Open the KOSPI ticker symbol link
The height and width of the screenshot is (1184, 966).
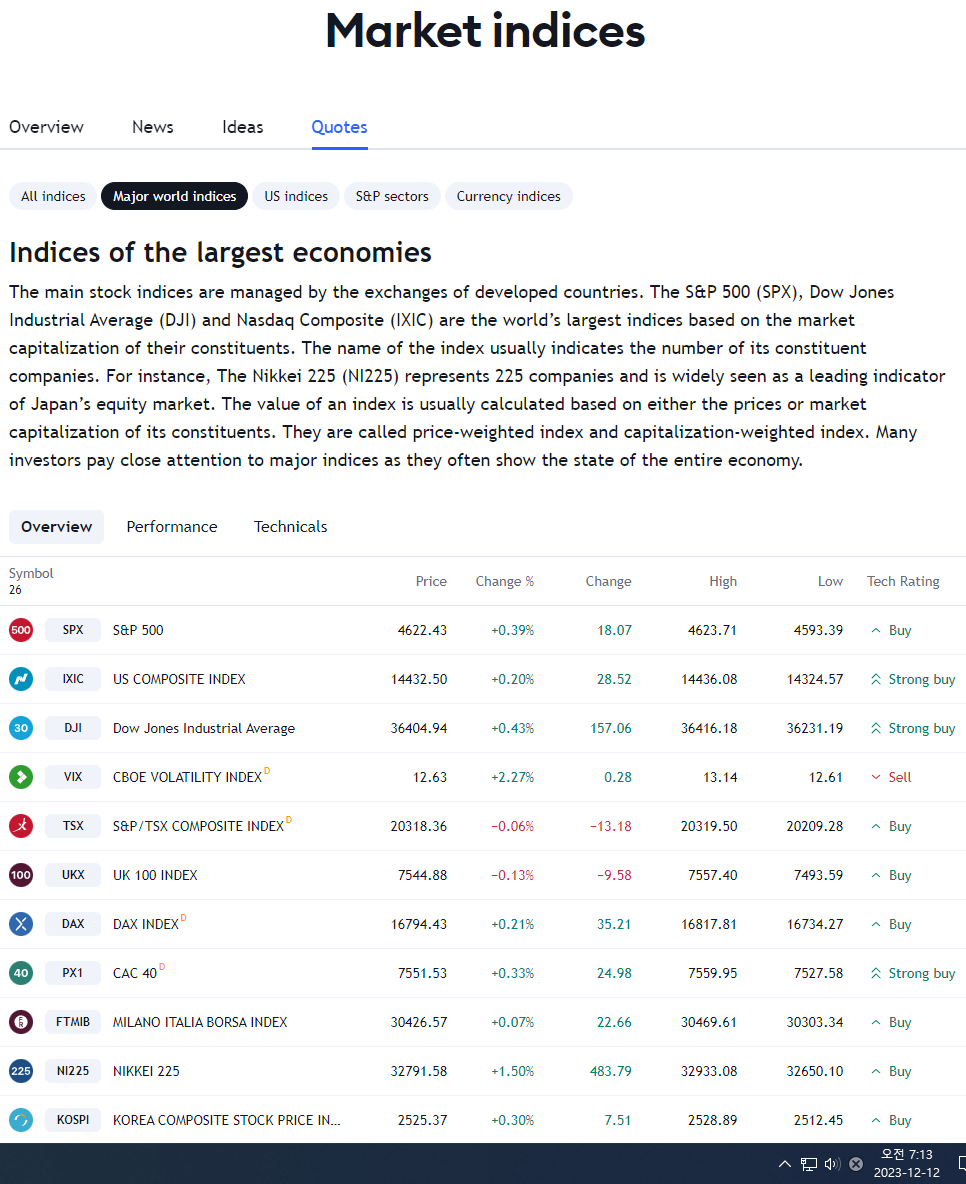[x=73, y=1120]
